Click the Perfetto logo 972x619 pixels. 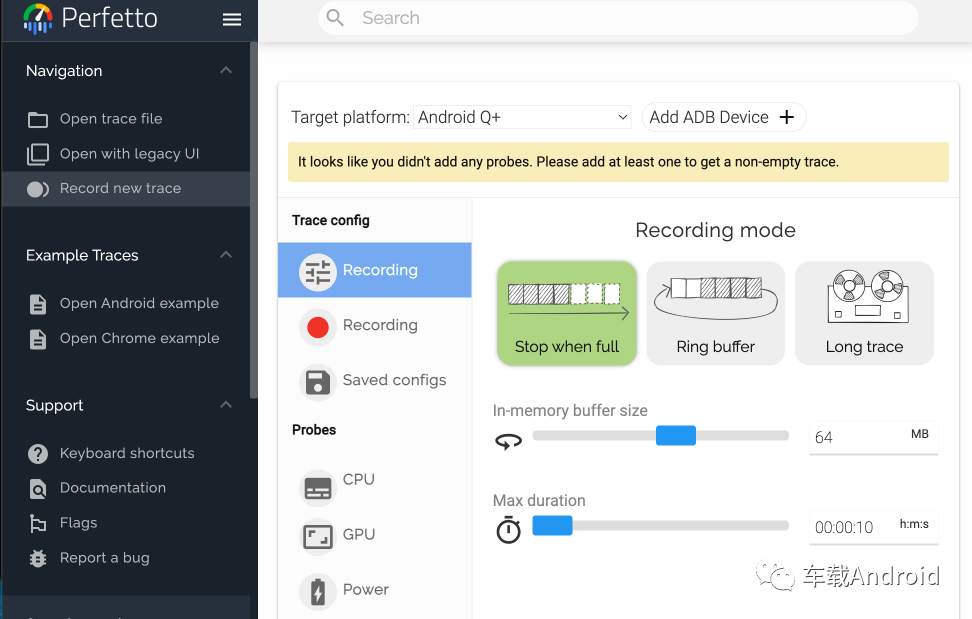click(37, 18)
